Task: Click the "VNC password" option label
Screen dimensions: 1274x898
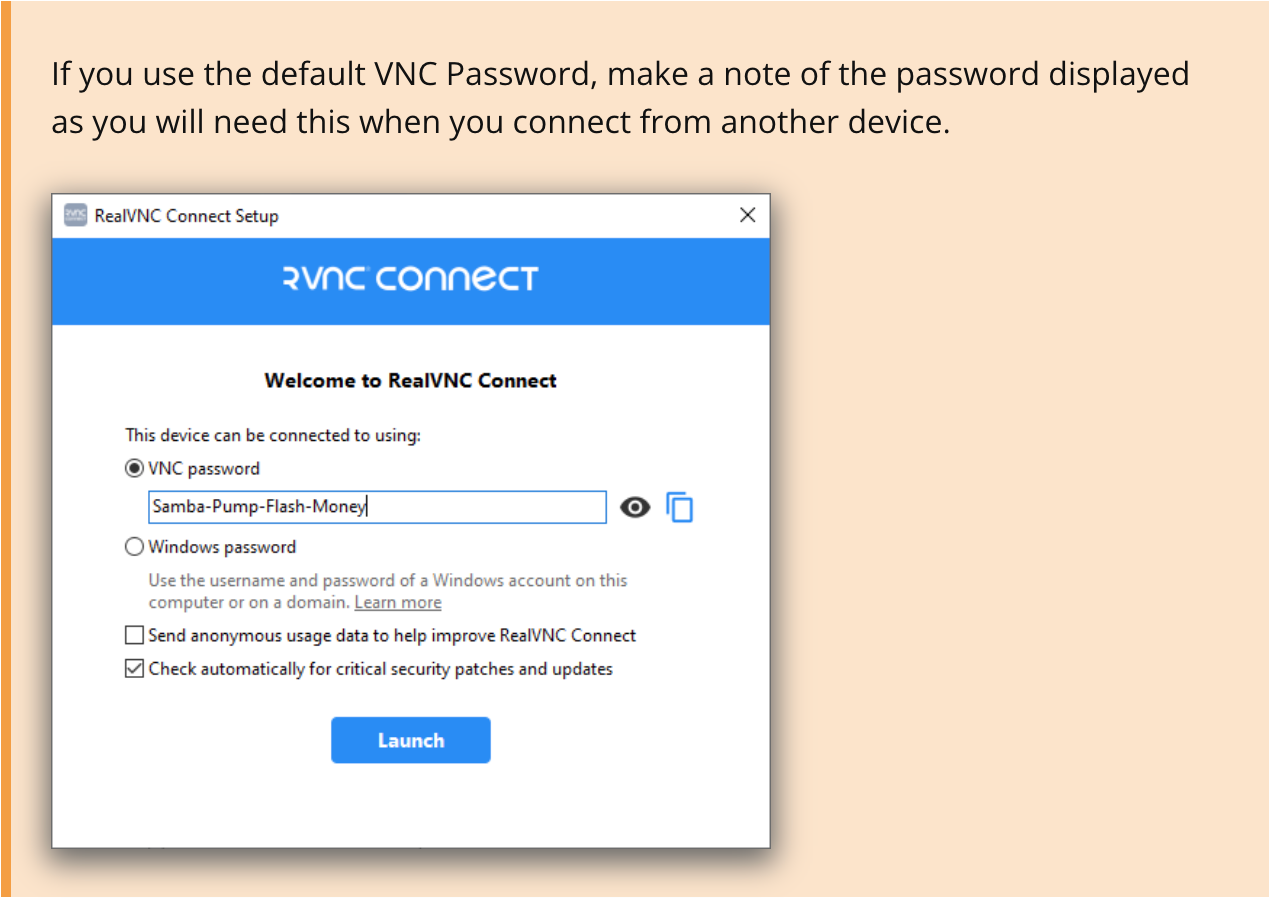Action: (x=204, y=468)
